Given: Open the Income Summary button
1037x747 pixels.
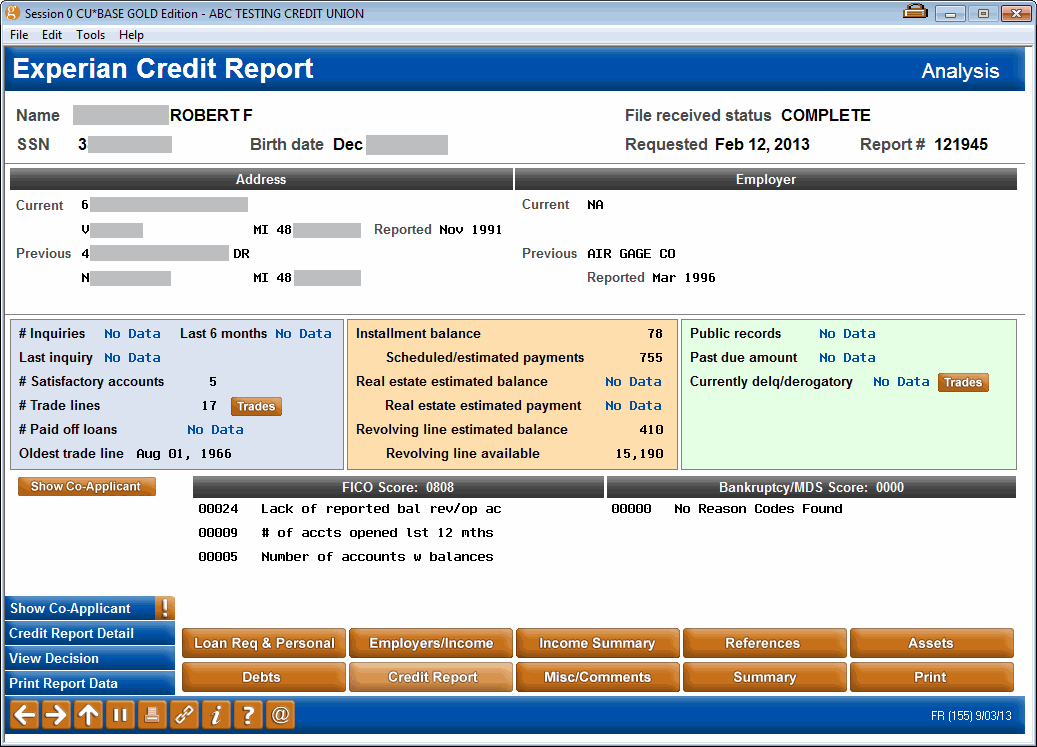Looking at the screenshot, I should click(x=598, y=643).
